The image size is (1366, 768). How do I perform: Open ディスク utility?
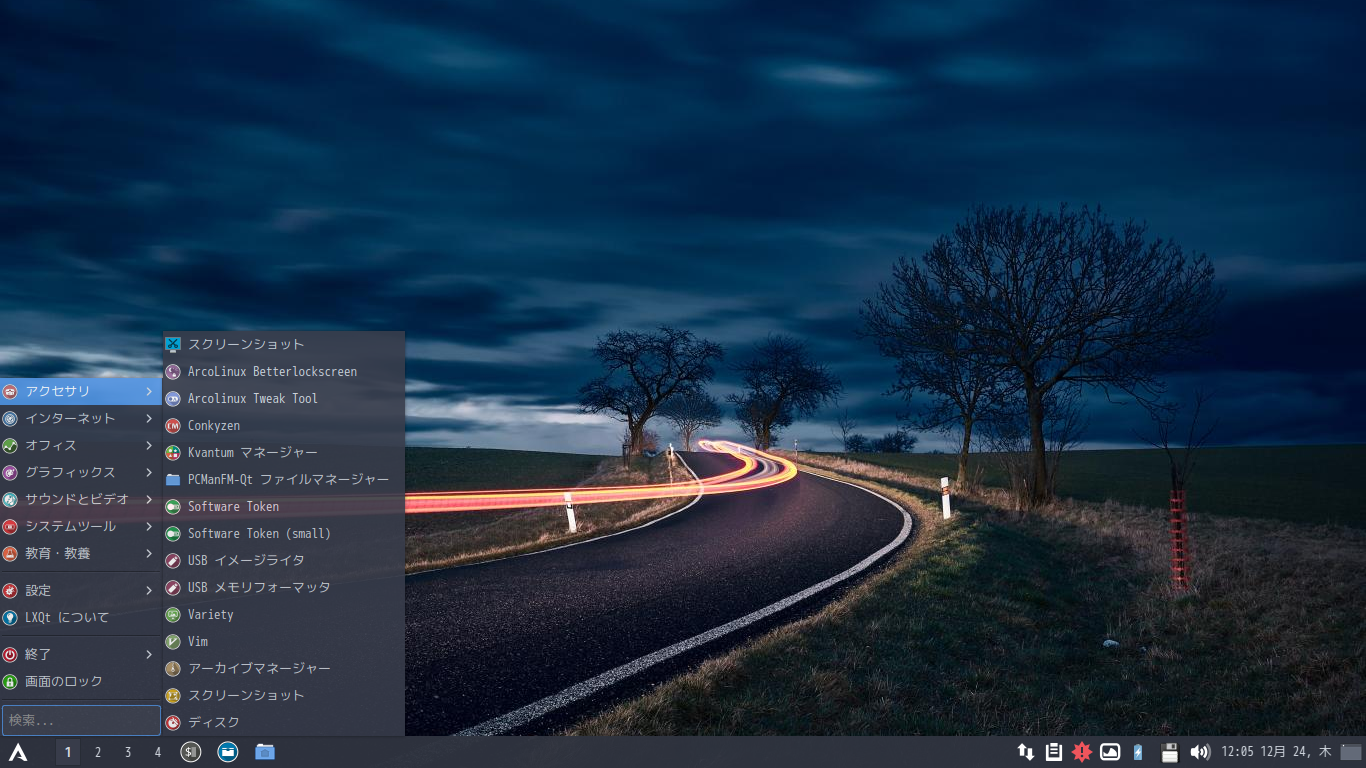pyautogui.click(x=284, y=722)
